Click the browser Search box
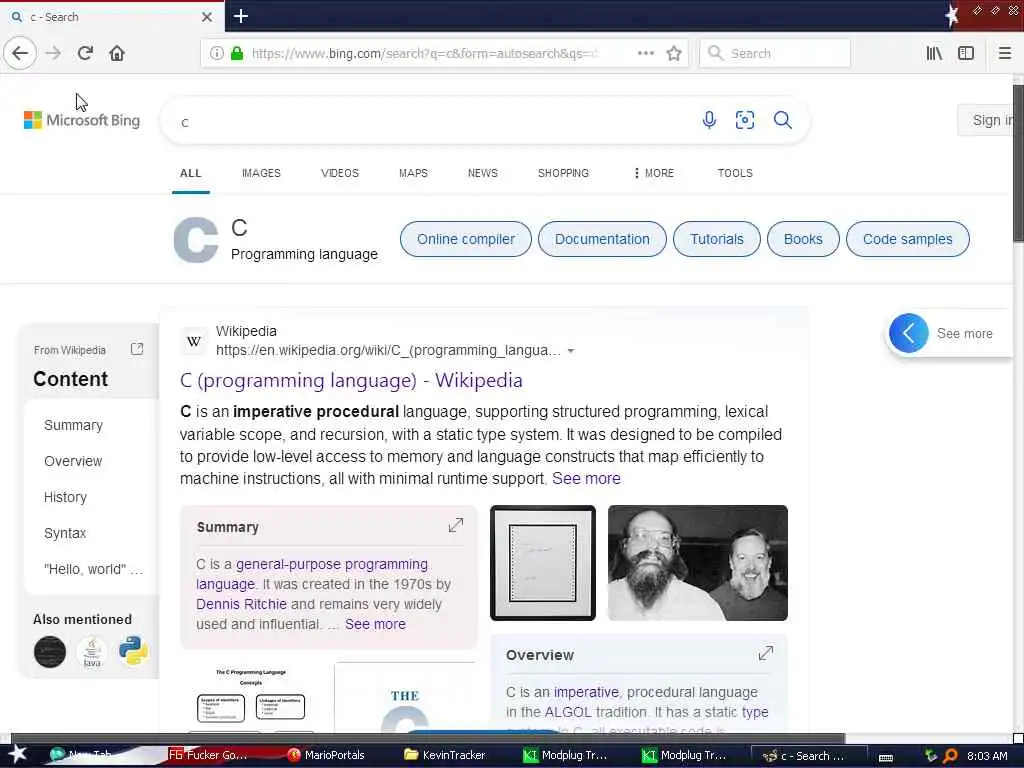The image size is (1024, 768). point(775,53)
